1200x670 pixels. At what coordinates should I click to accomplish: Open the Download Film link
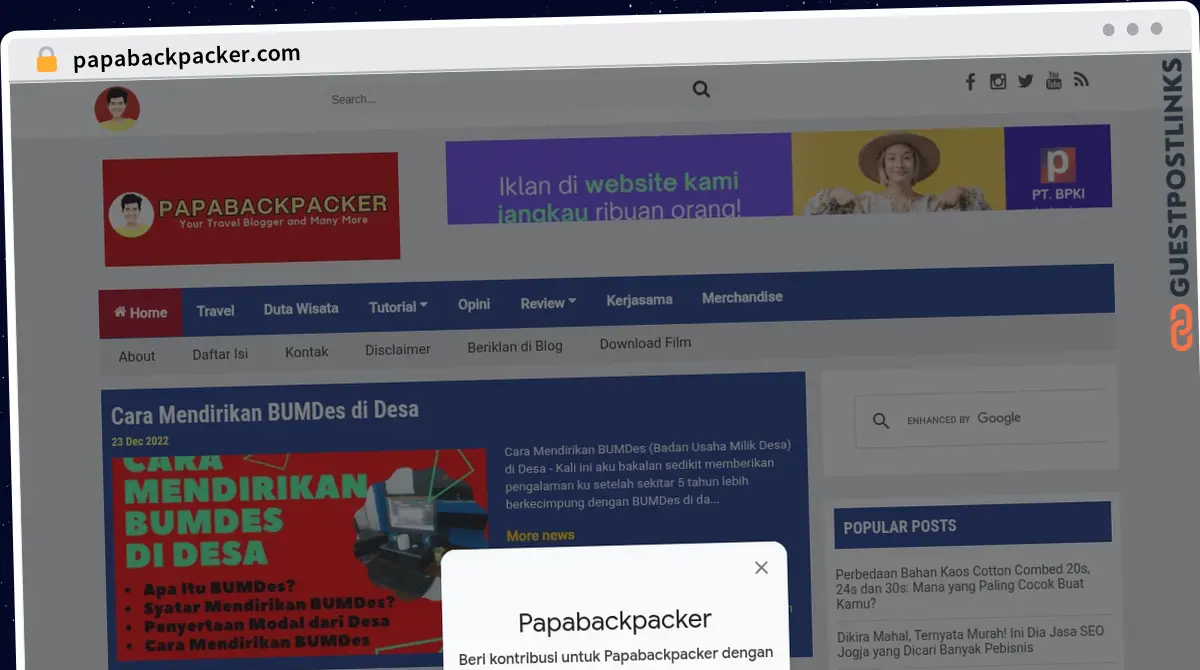645,343
